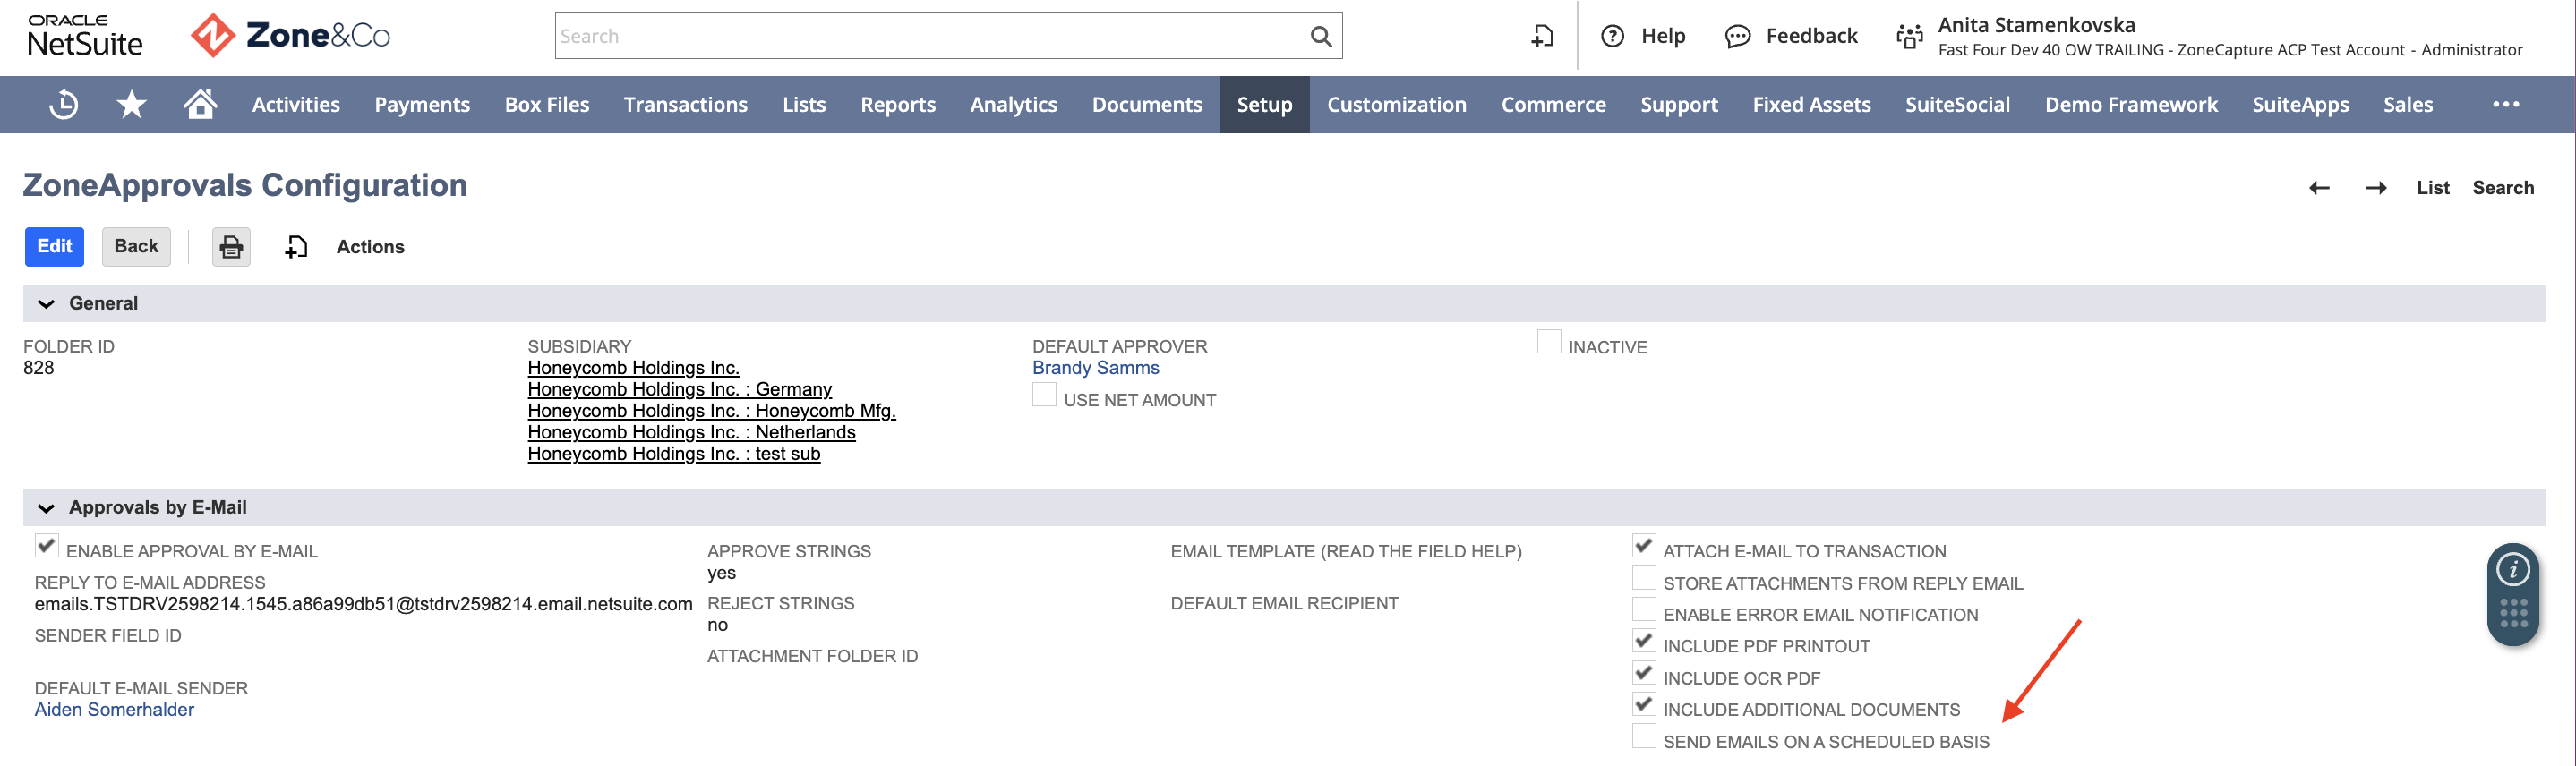This screenshot has width=2576, height=766.
Task: Go to previous record arrow
Action: click(x=2319, y=188)
